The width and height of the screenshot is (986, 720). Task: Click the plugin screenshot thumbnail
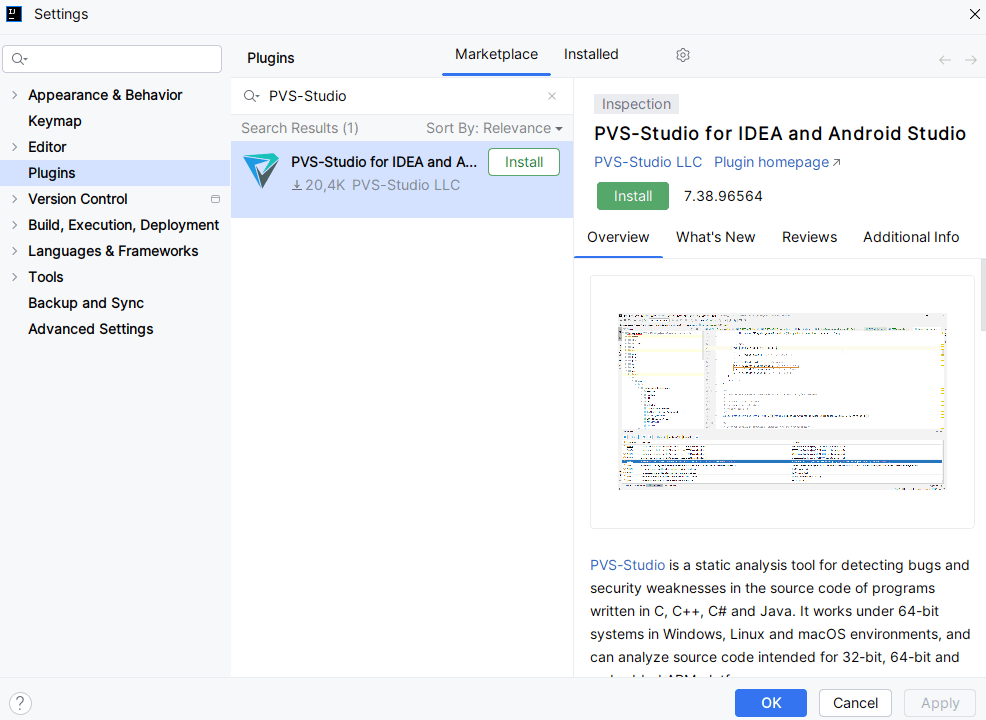(x=782, y=401)
